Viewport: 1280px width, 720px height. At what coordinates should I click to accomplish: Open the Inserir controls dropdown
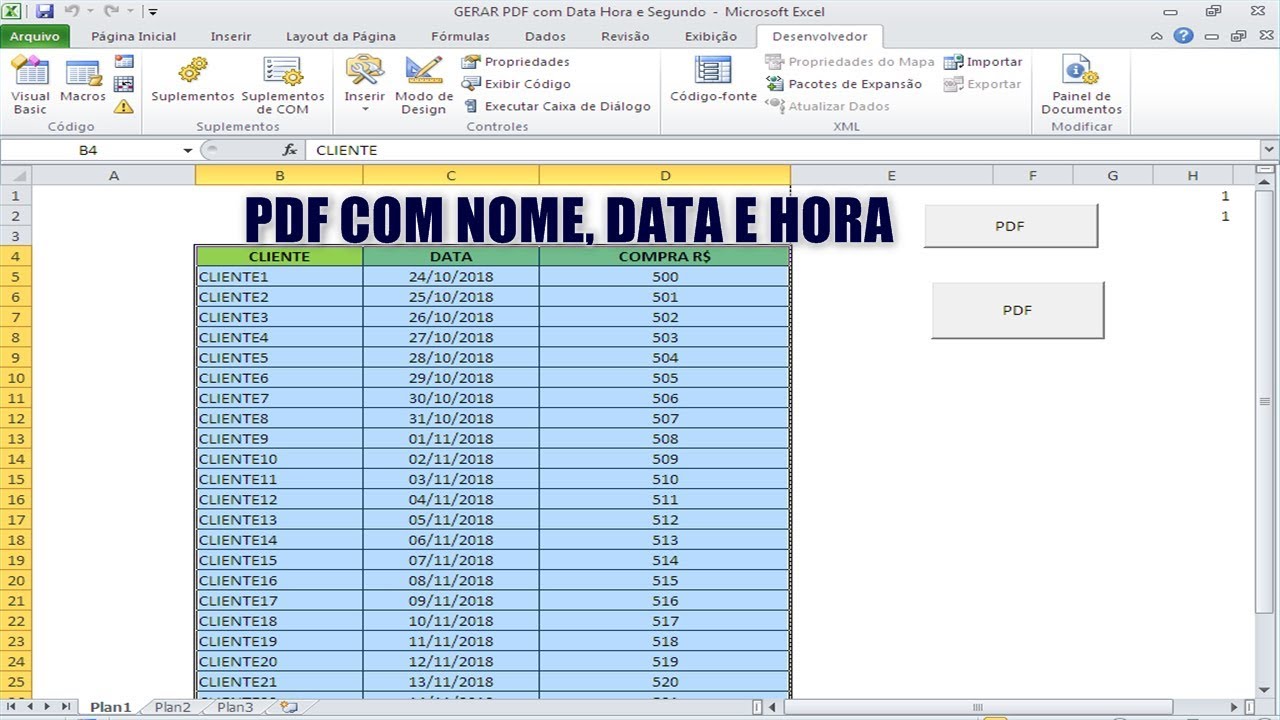365,86
